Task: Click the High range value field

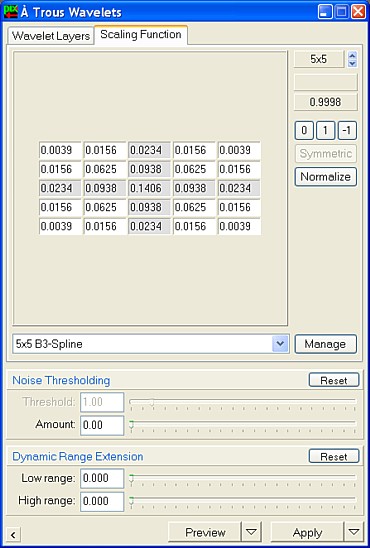Action: coord(102,501)
